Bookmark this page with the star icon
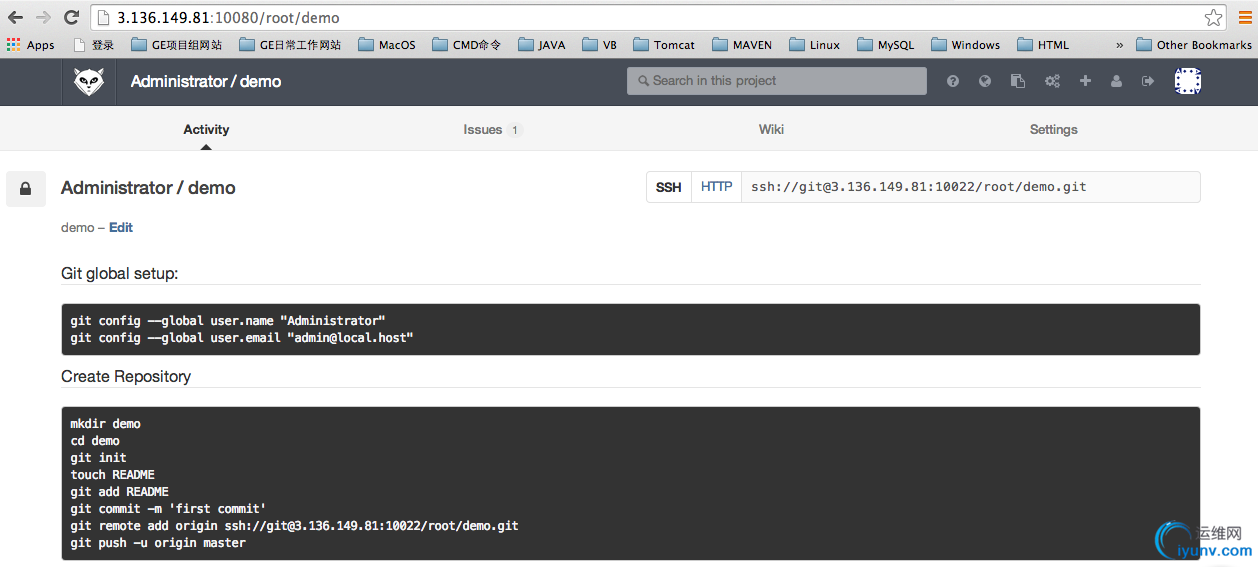The width and height of the screenshot is (1258, 567). 1213,17
